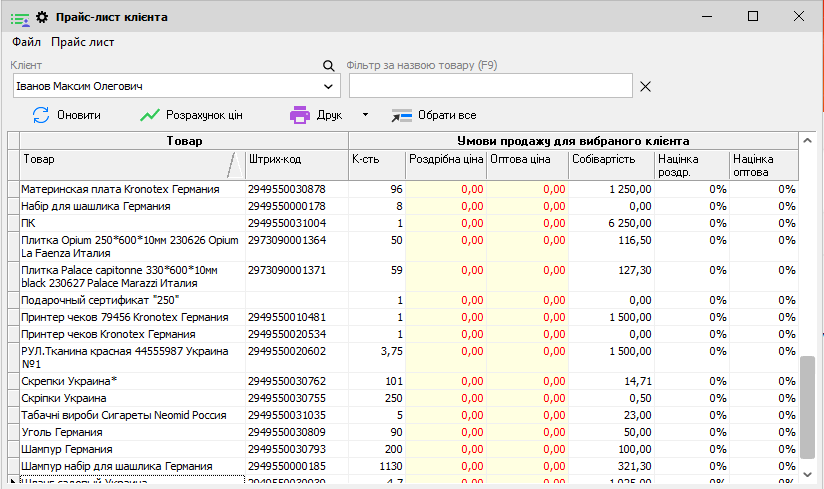The width and height of the screenshot is (824, 489).
Task: Open the Прайс лист menu
Action: pos(83,42)
